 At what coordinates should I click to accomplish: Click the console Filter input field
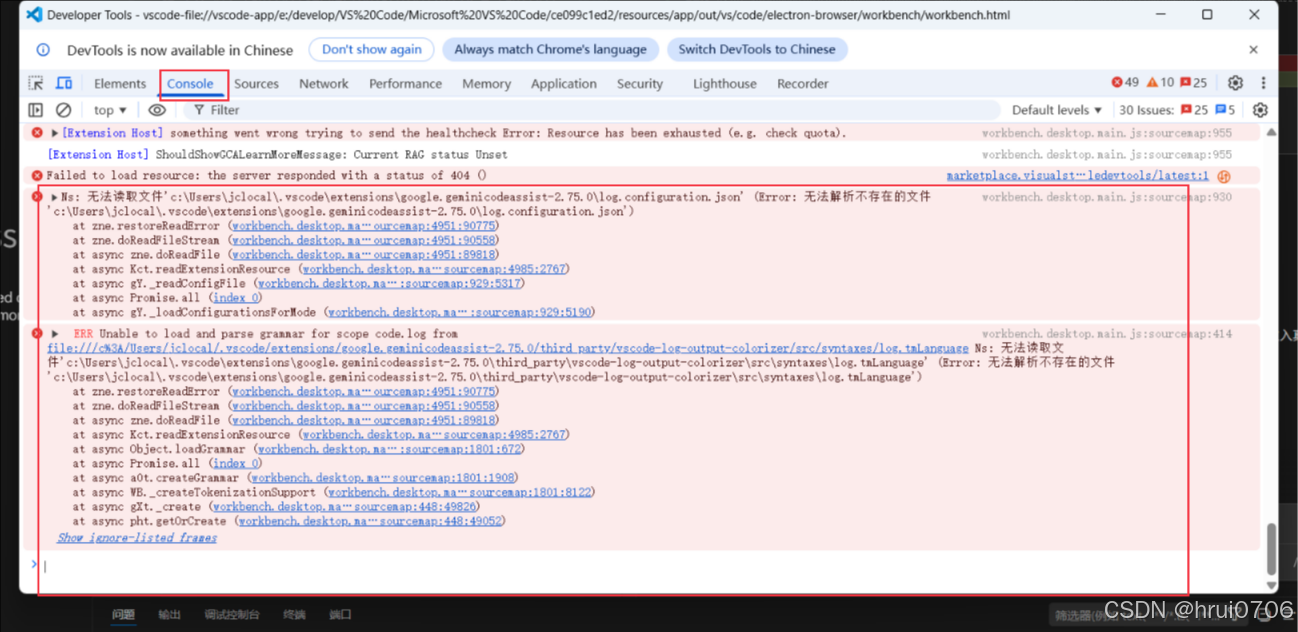tap(592, 110)
